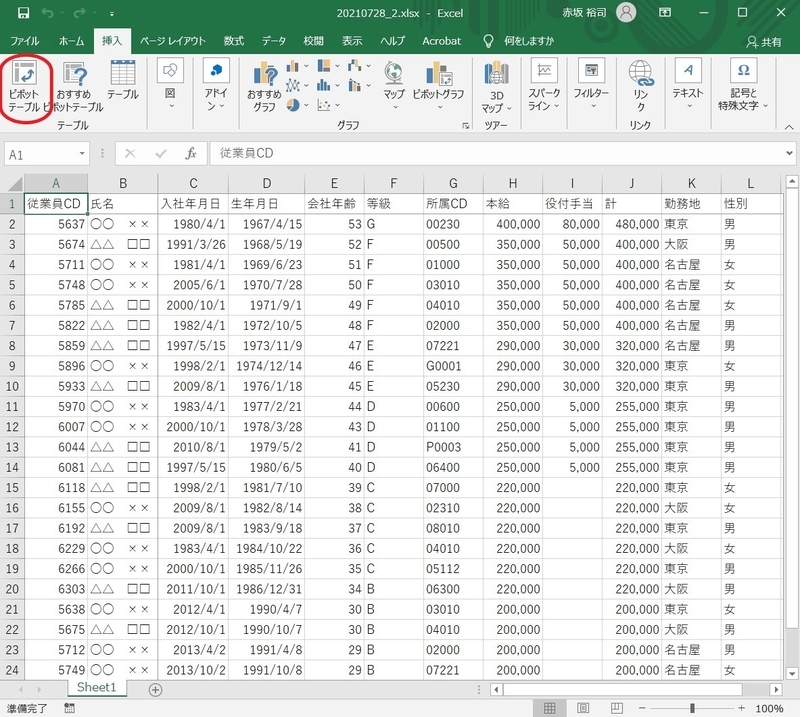
Task: Open 記号と特殊文字 symbols menu
Action: 743,84
